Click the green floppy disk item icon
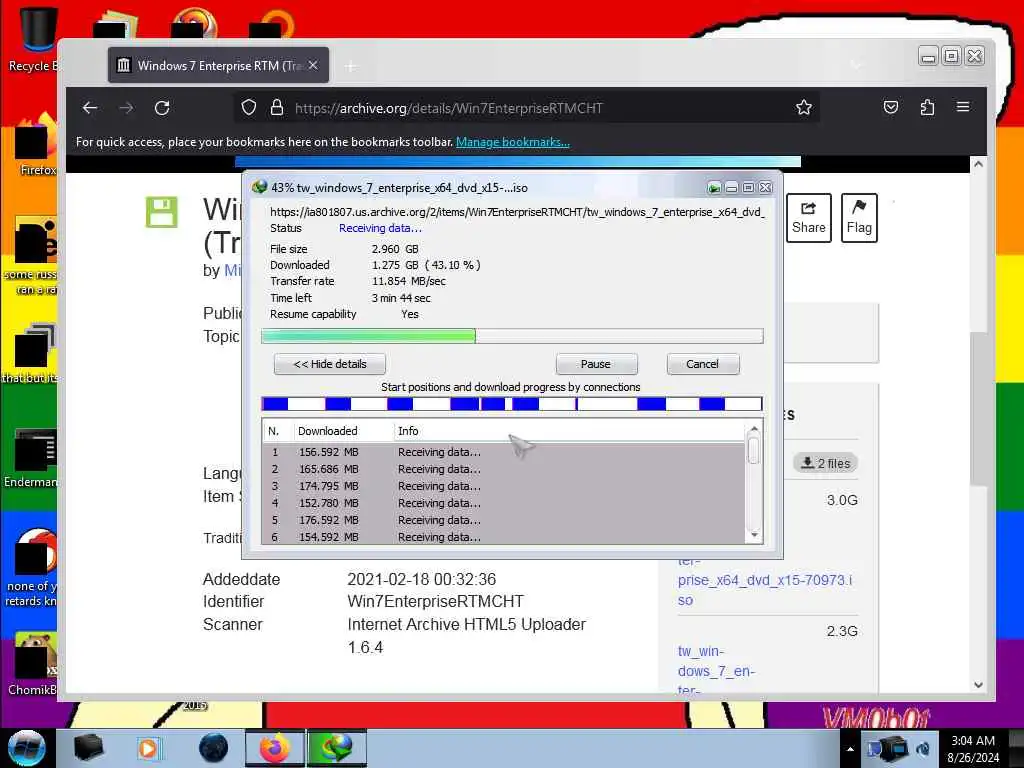This screenshot has width=1024, height=768. [x=161, y=212]
